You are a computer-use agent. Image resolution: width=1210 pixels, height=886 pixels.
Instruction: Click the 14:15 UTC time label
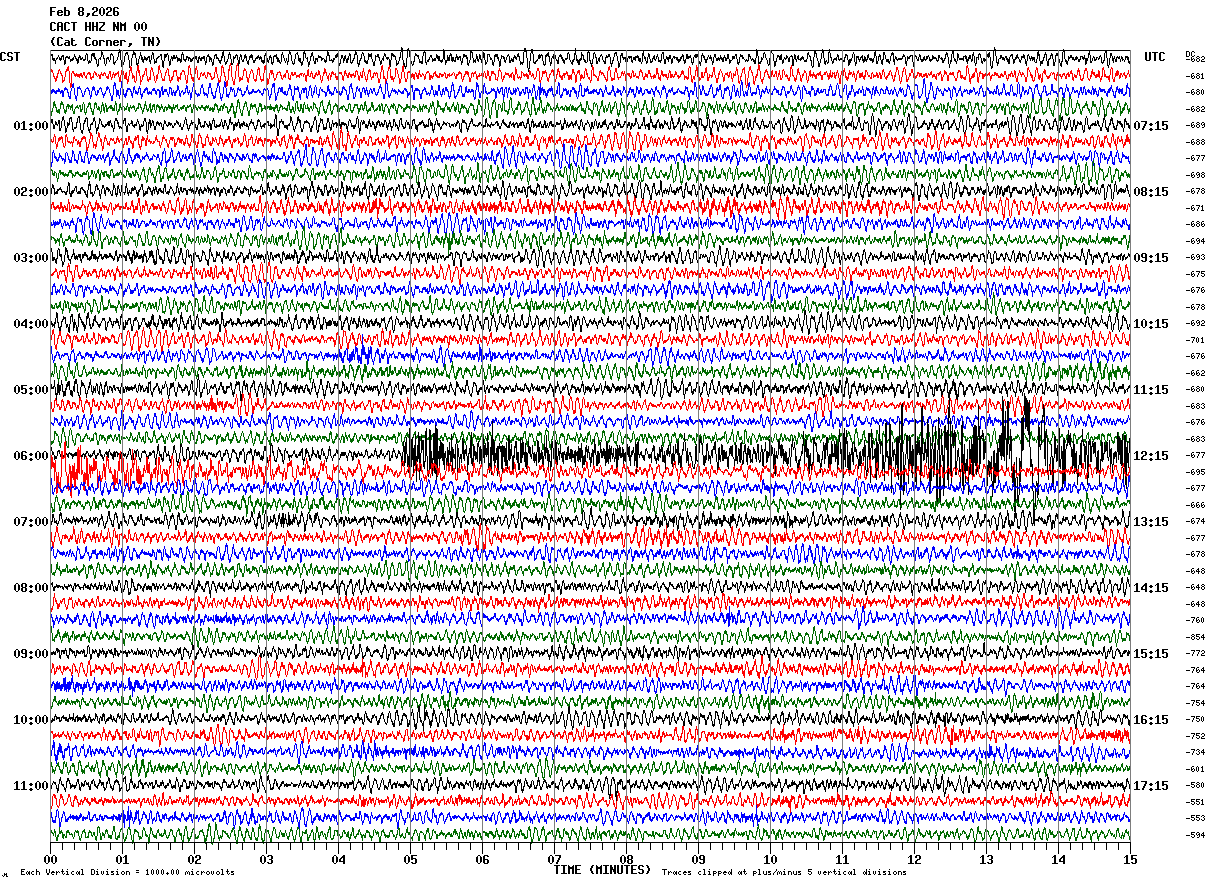click(1151, 588)
